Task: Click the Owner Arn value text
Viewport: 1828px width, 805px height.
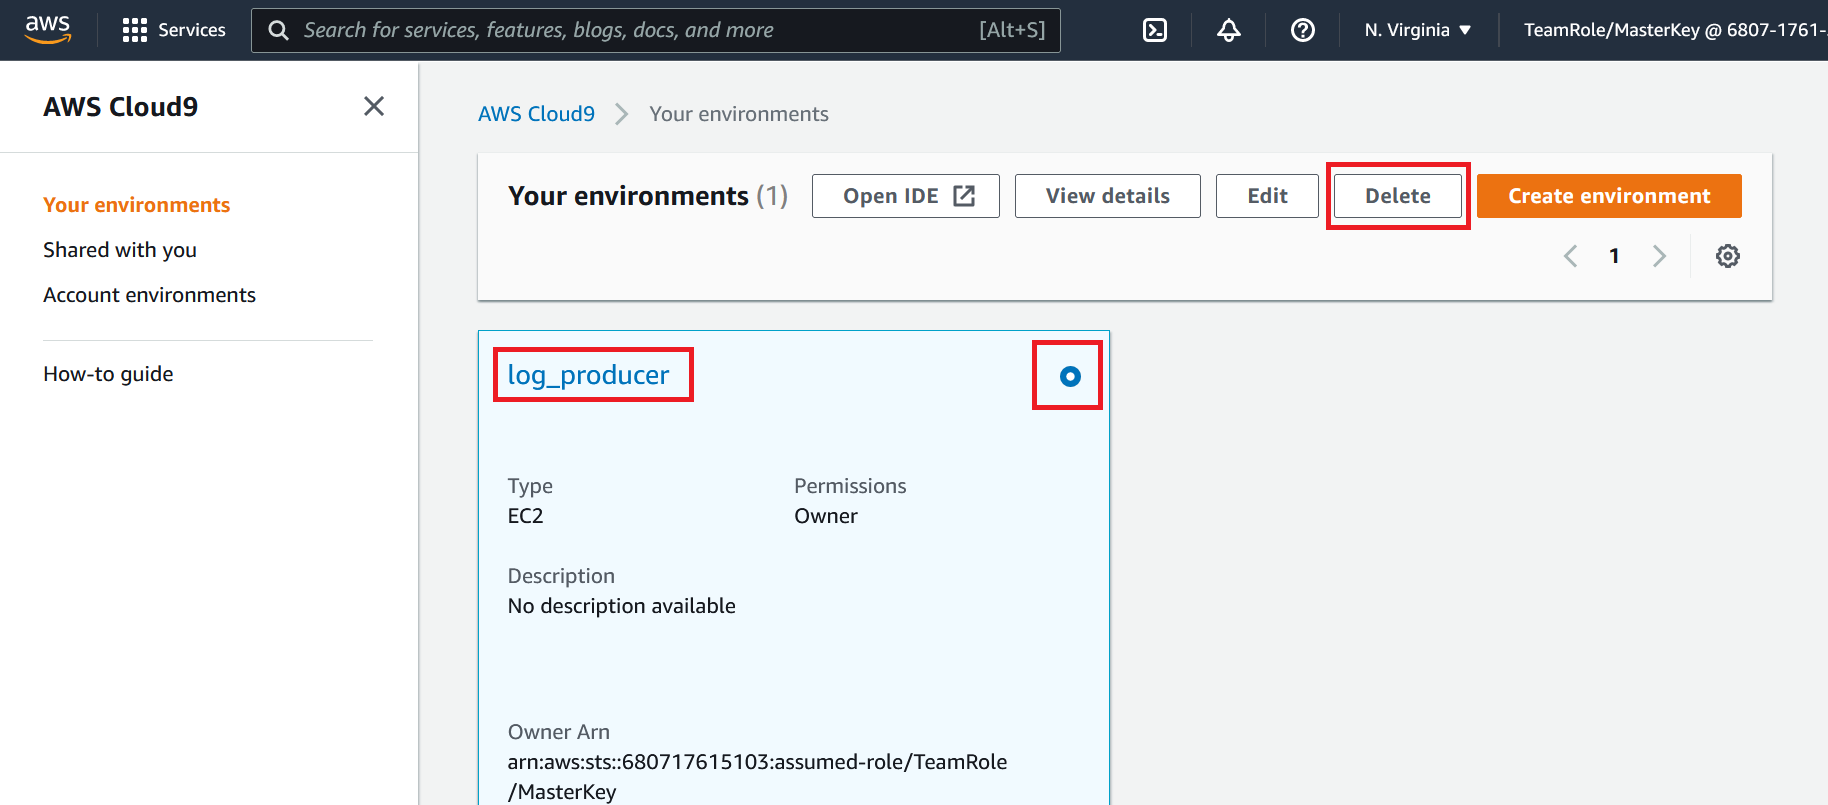Action: tap(757, 777)
